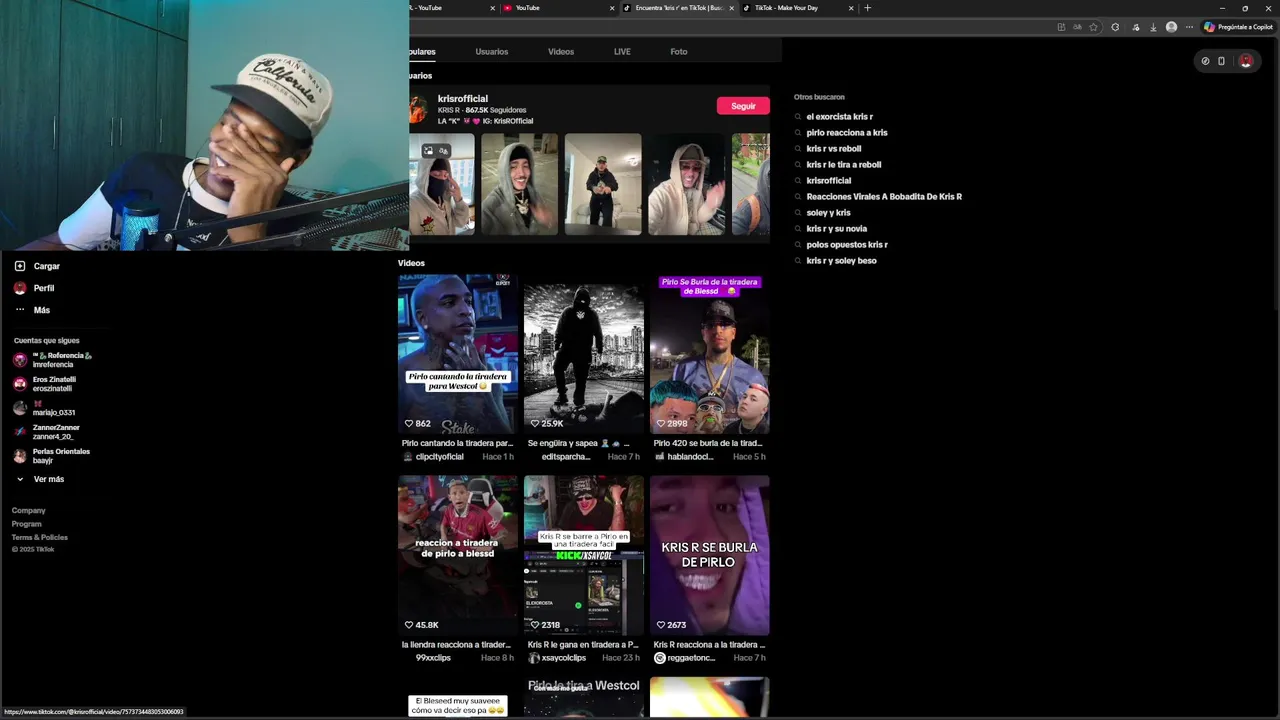This screenshot has width=1280, height=720.
Task: Open 'Pirlo Se Burla de la tiradera' video
Action: pyautogui.click(x=709, y=354)
